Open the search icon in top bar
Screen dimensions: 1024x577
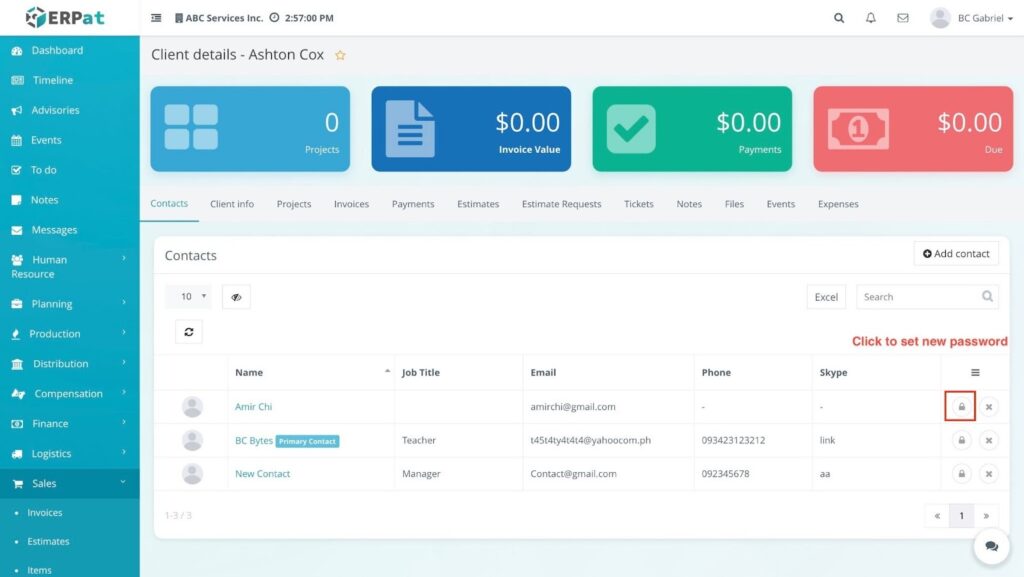tap(839, 18)
